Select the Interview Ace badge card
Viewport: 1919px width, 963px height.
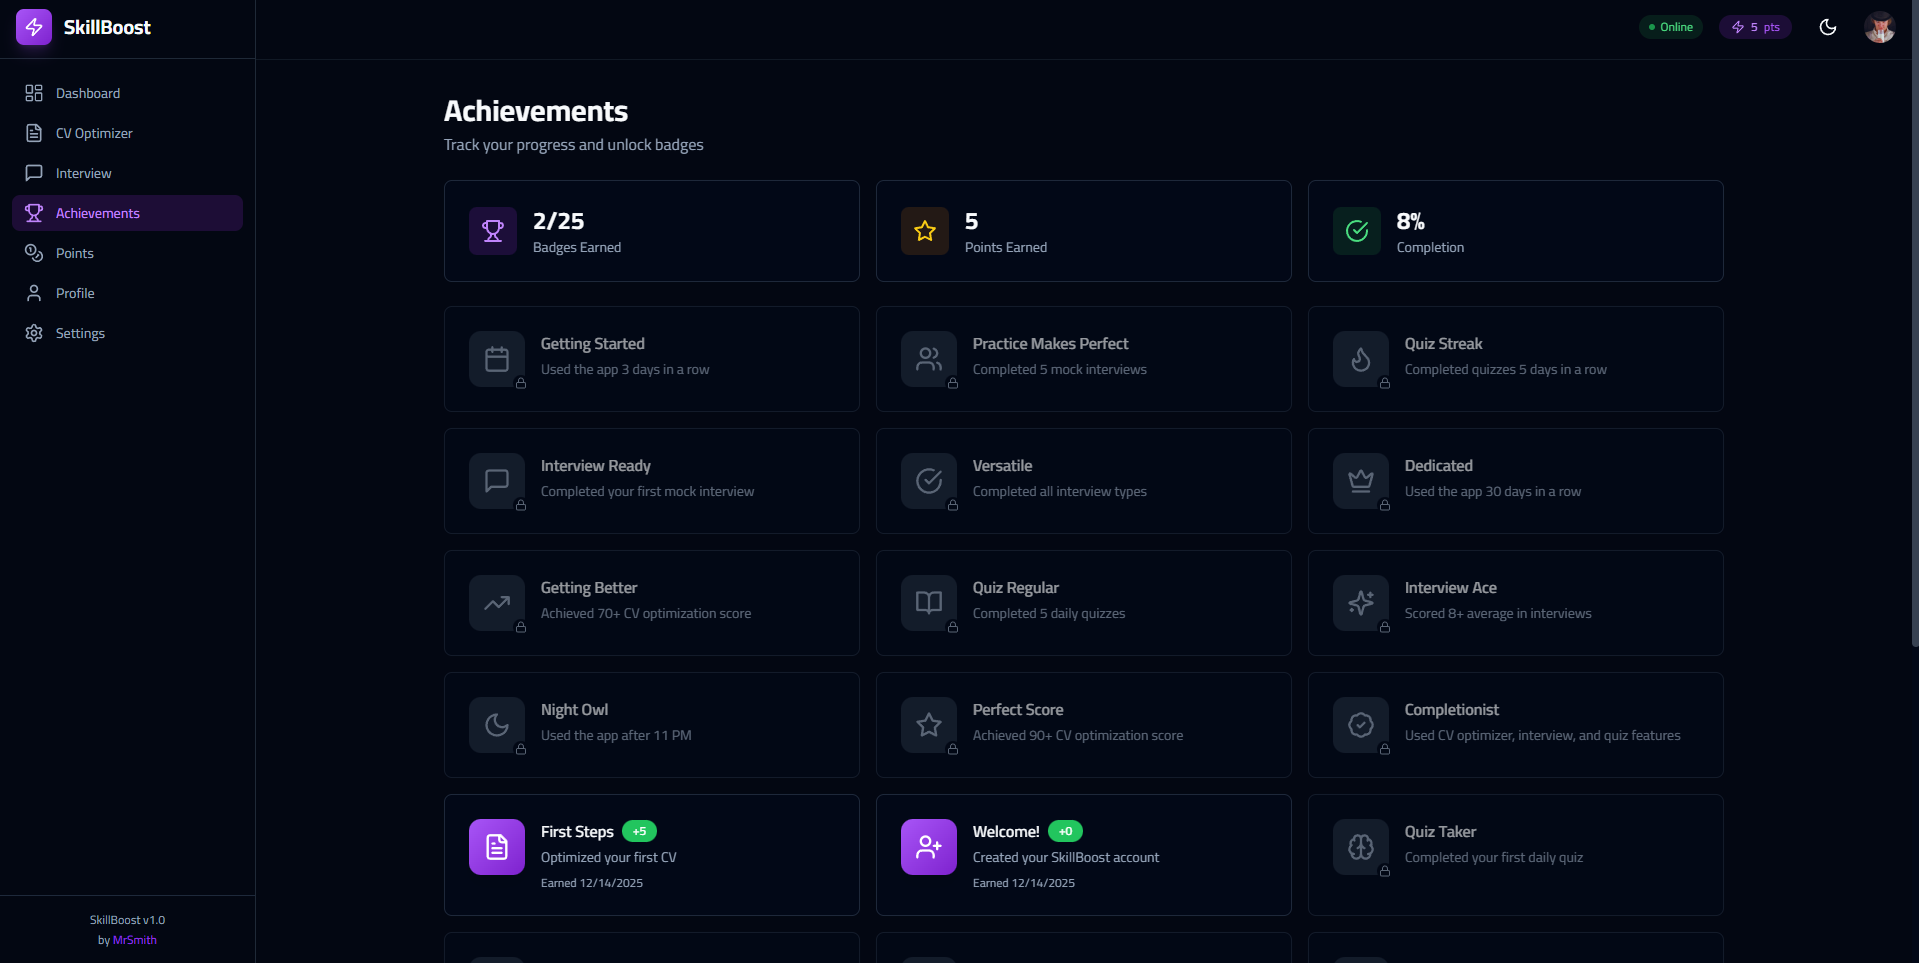coord(1514,603)
